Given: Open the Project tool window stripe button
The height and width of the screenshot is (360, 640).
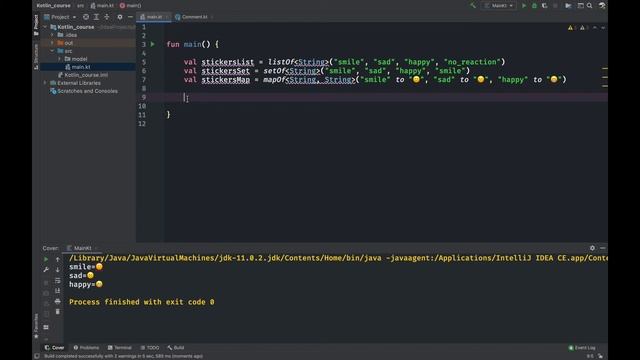Looking at the screenshot, I should click(36, 24).
